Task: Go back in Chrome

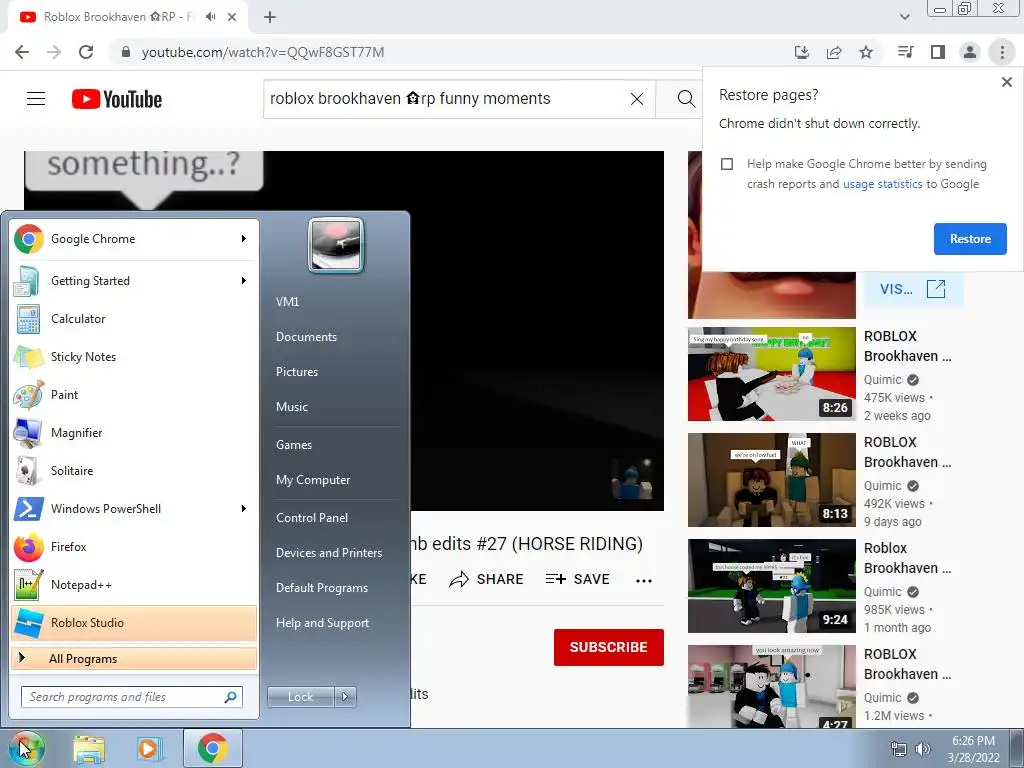Action: [x=22, y=52]
